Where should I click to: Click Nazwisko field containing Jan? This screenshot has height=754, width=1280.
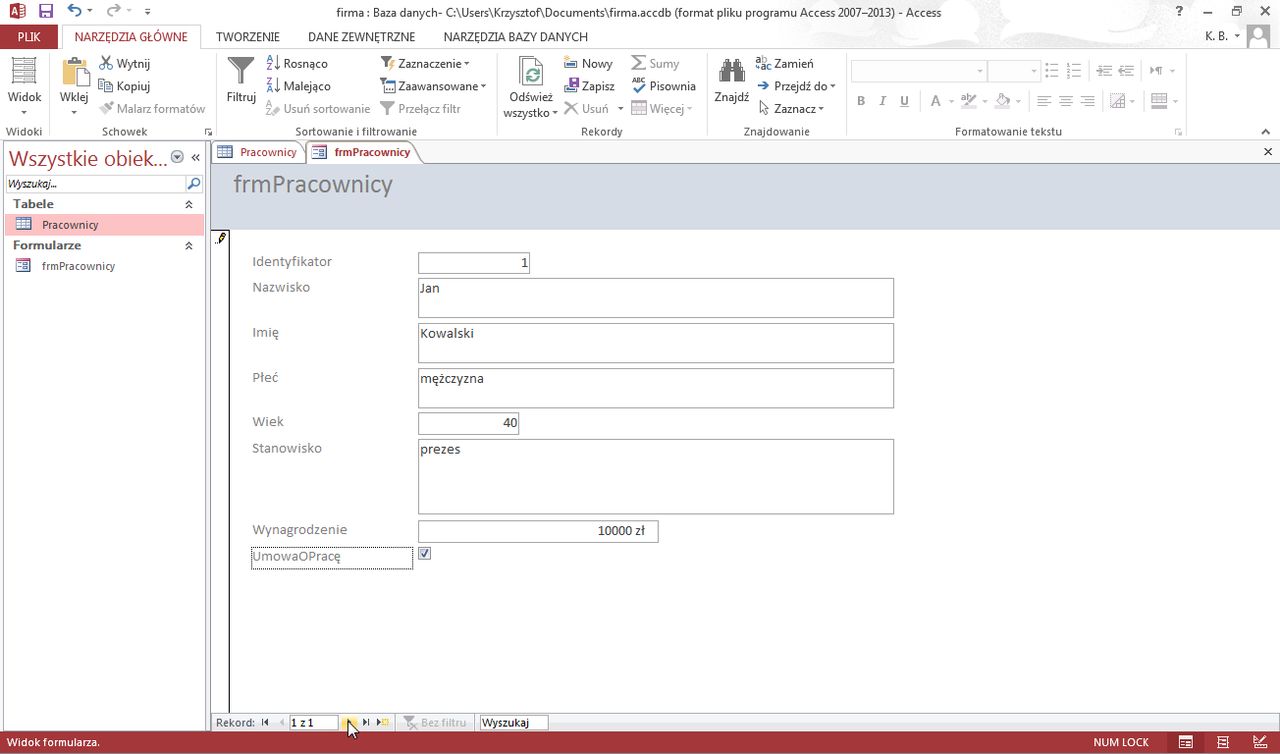(656, 298)
